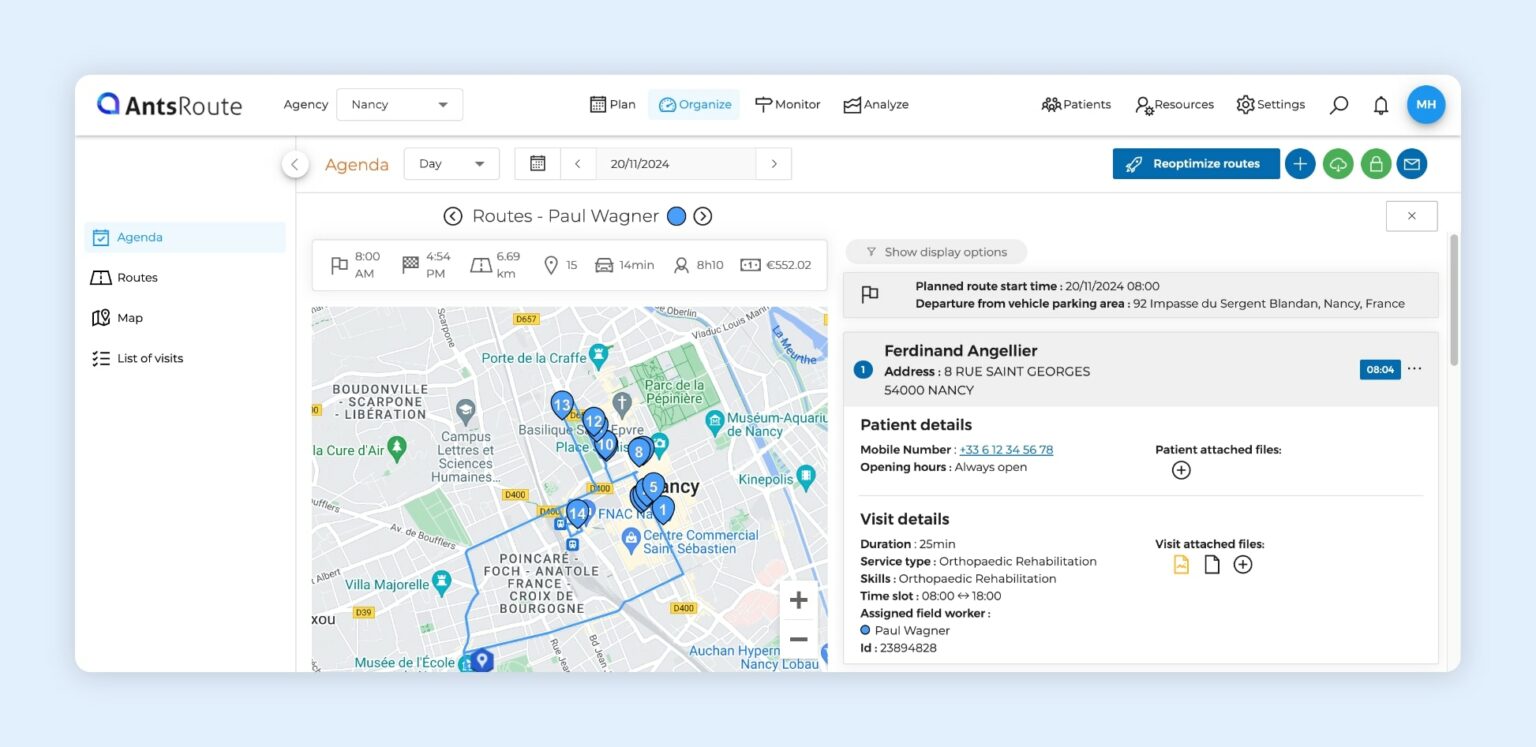Open the Day view dropdown
The height and width of the screenshot is (747, 1536).
451,163
